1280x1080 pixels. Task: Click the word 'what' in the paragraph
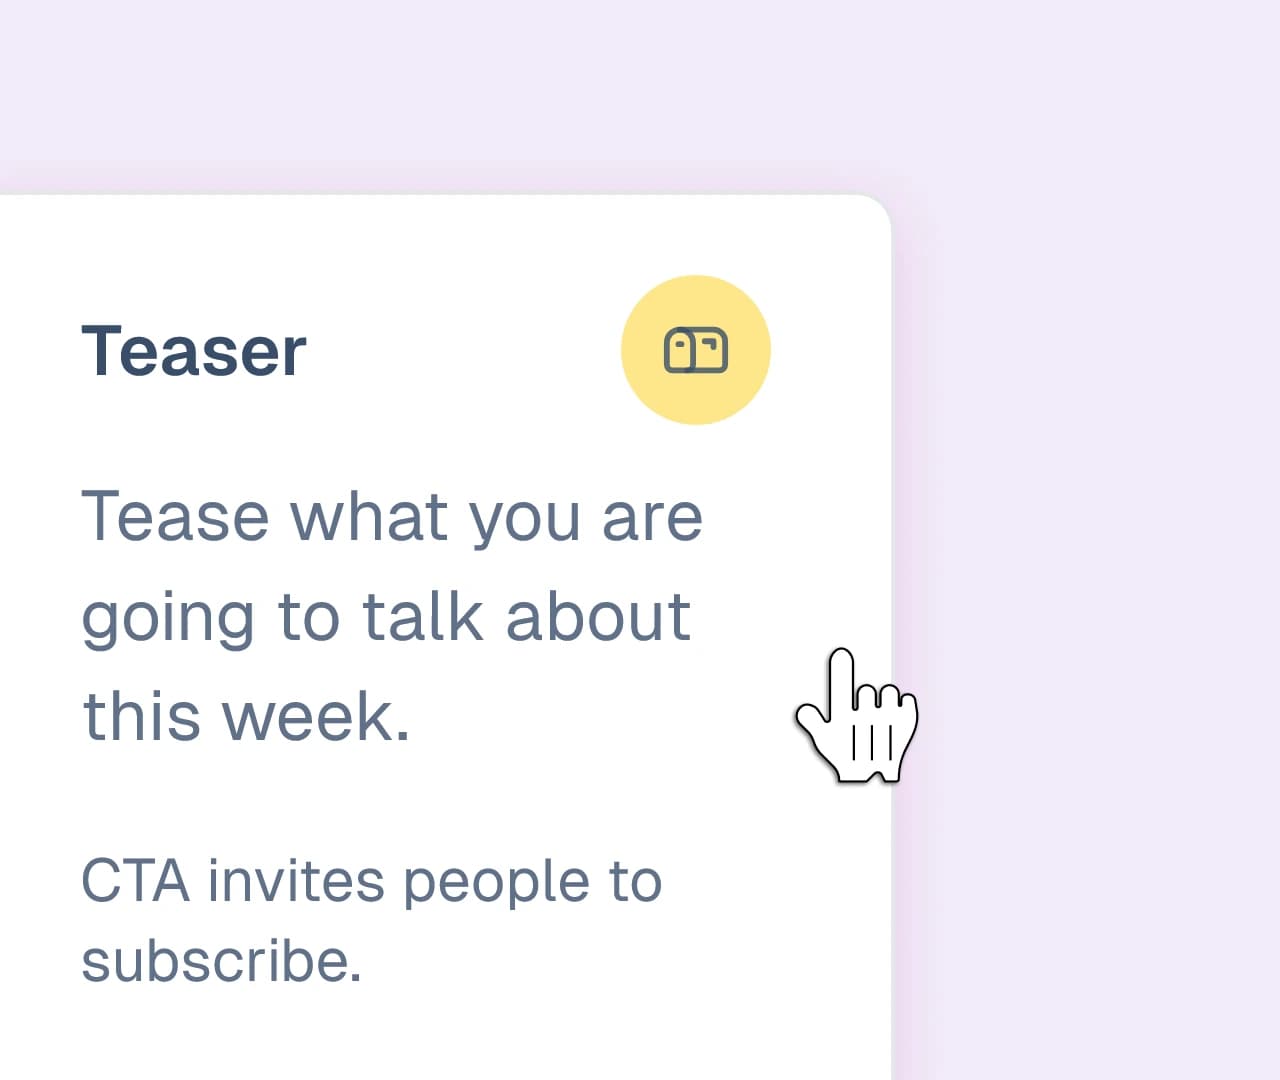(x=369, y=517)
